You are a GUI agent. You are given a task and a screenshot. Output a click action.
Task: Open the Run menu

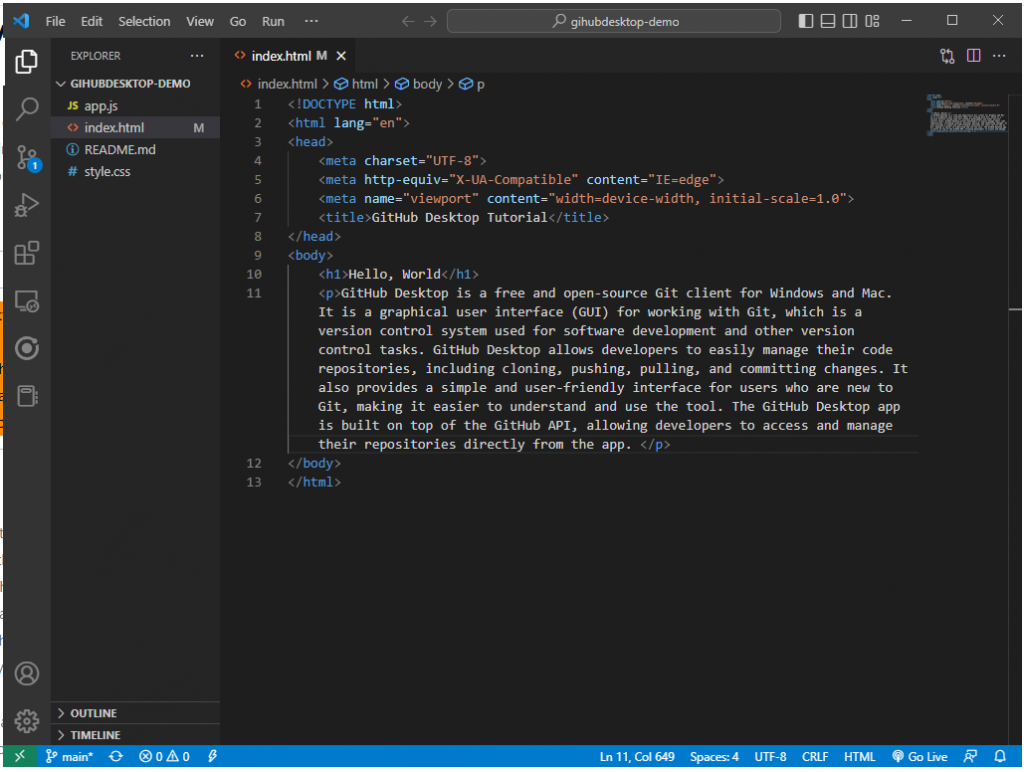click(273, 22)
